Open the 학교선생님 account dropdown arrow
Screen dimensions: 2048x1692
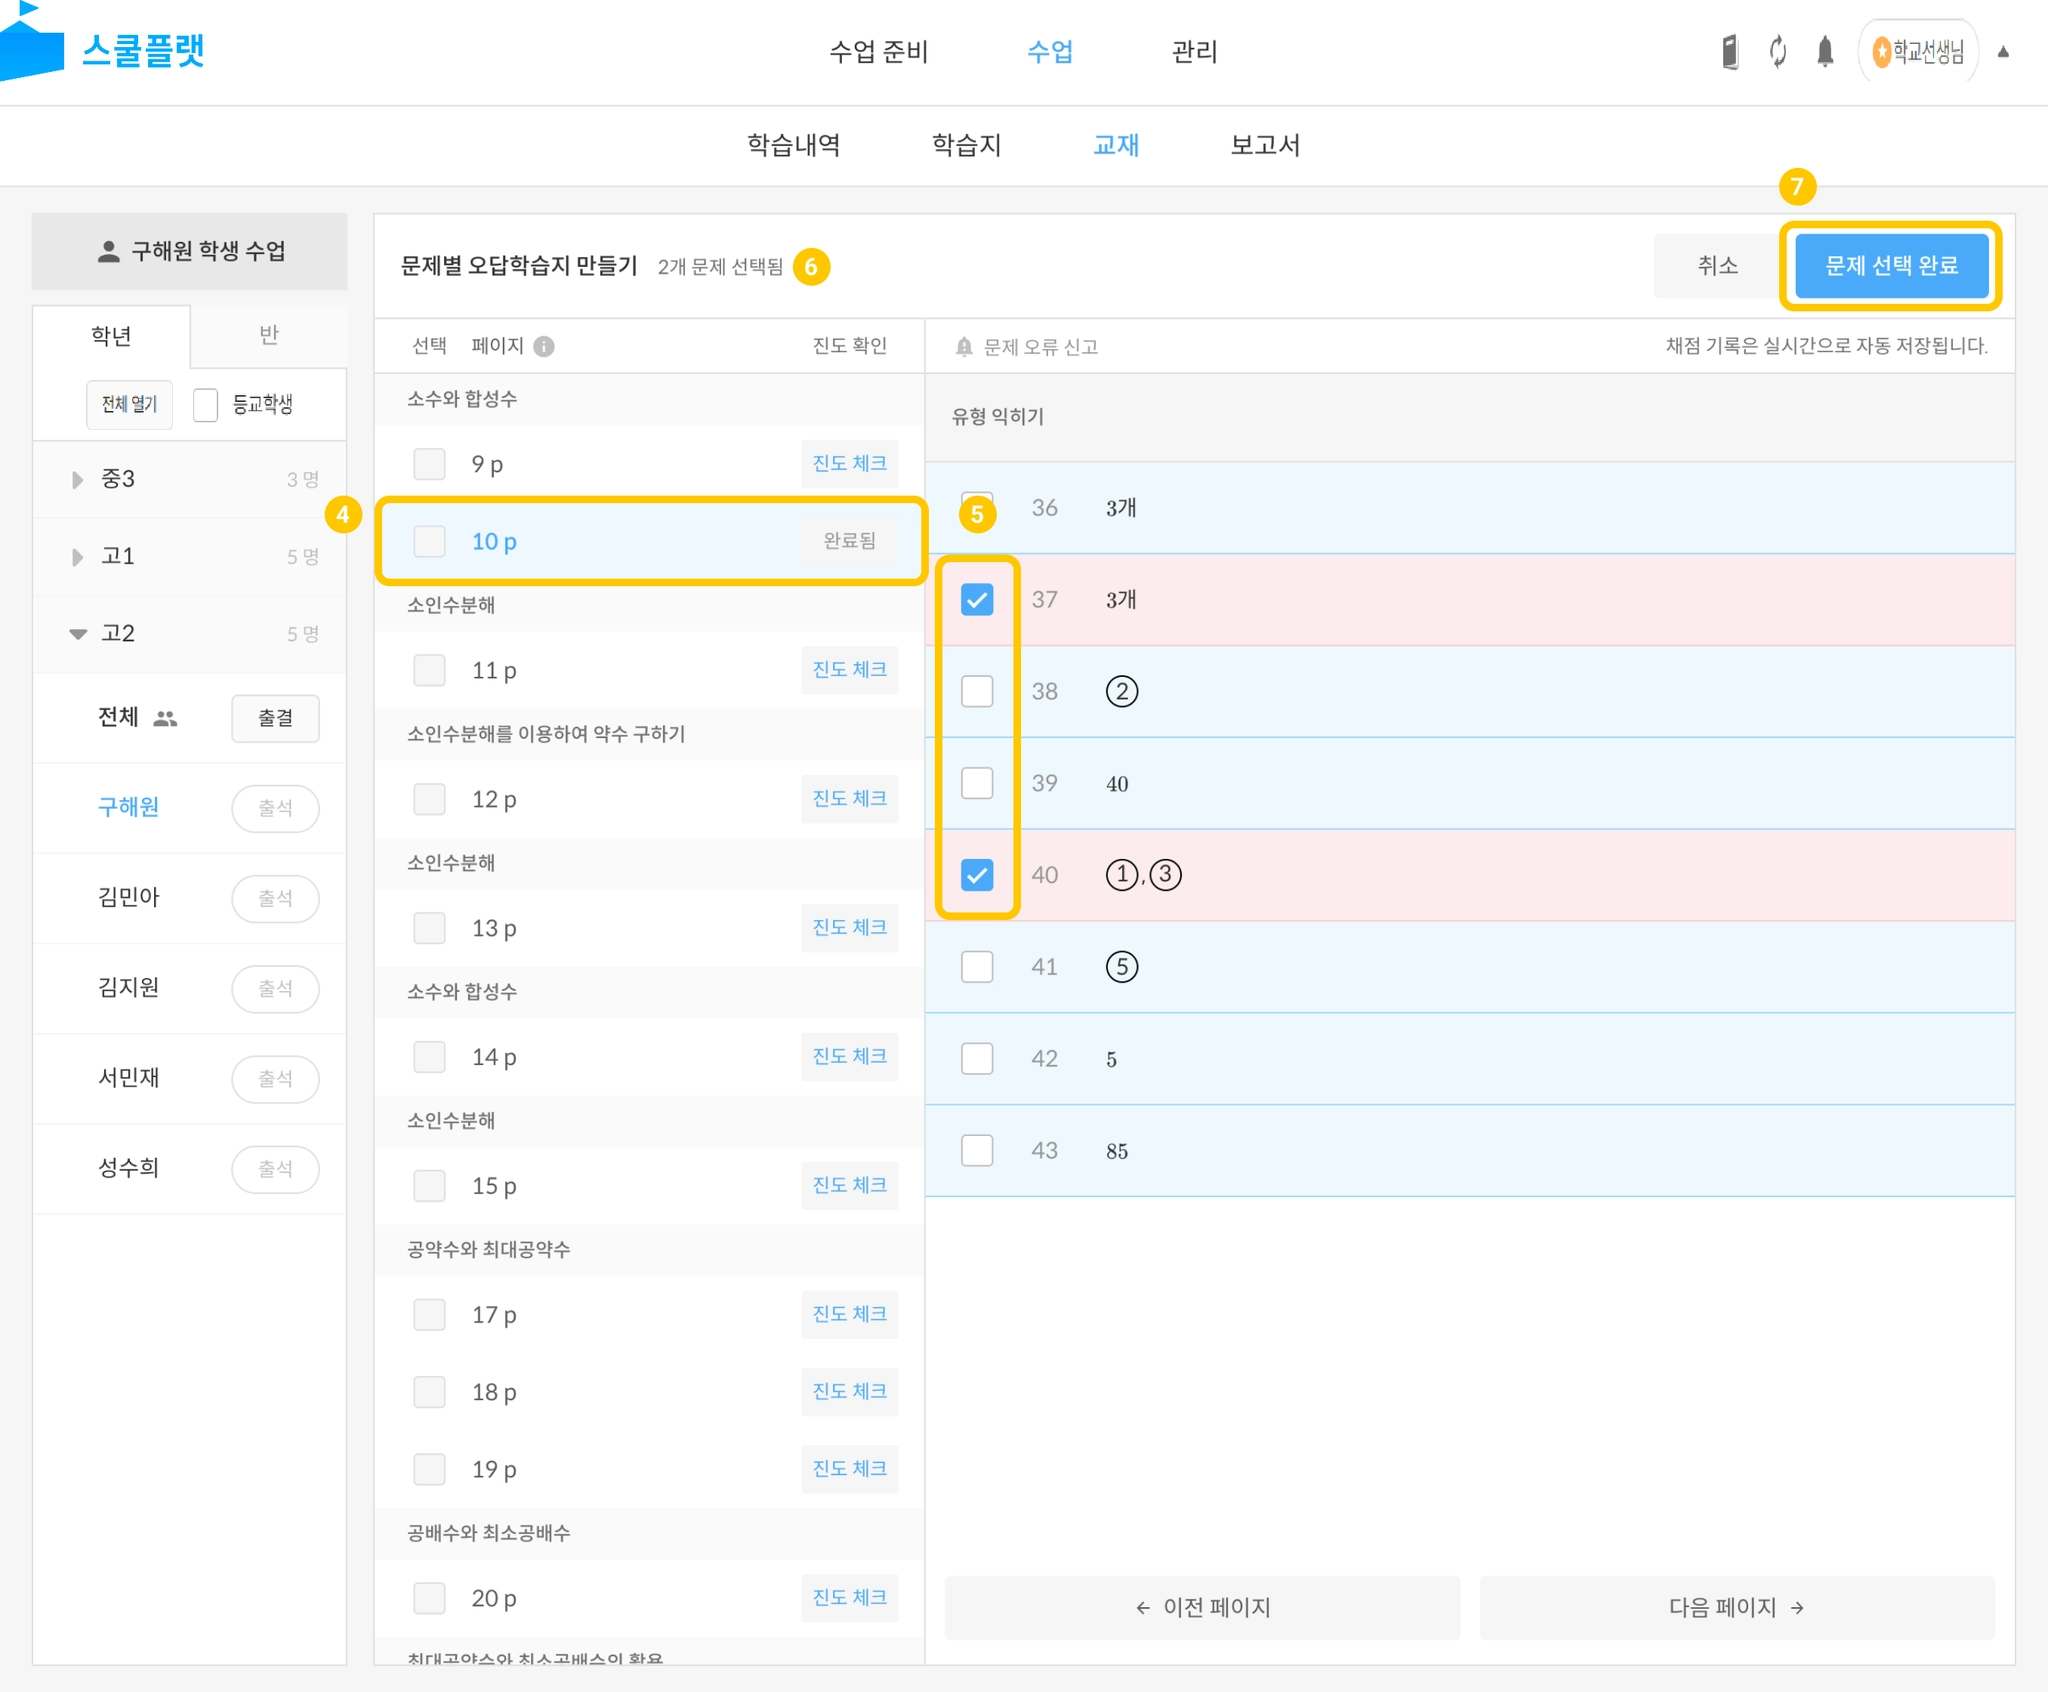point(2003,52)
